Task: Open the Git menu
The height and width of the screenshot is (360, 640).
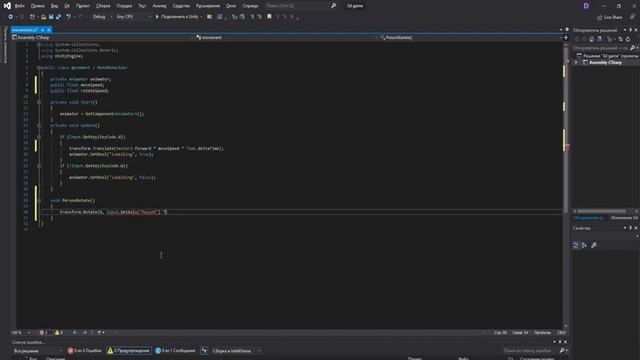Action: (67, 6)
